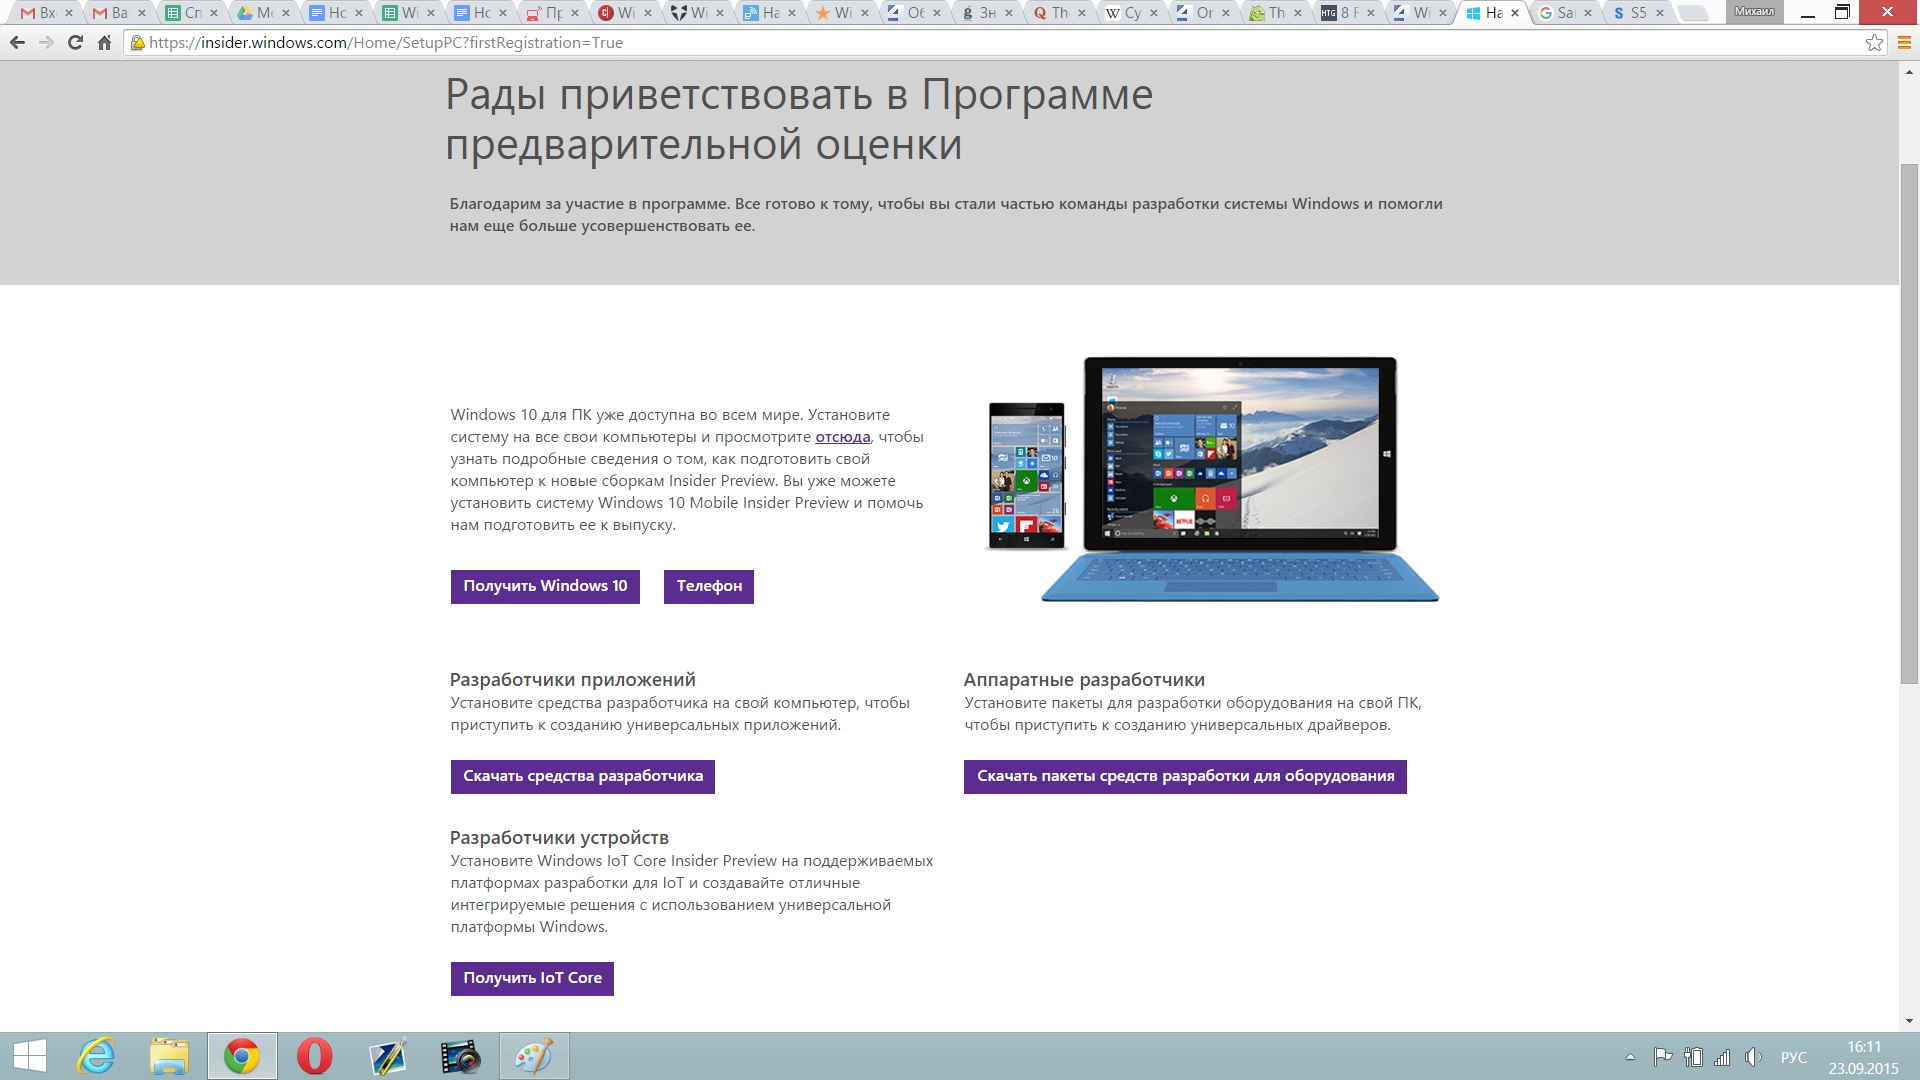The width and height of the screenshot is (1920, 1080).
Task: Open the Action Center flag icon
Action: pyautogui.click(x=1663, y=1057)
